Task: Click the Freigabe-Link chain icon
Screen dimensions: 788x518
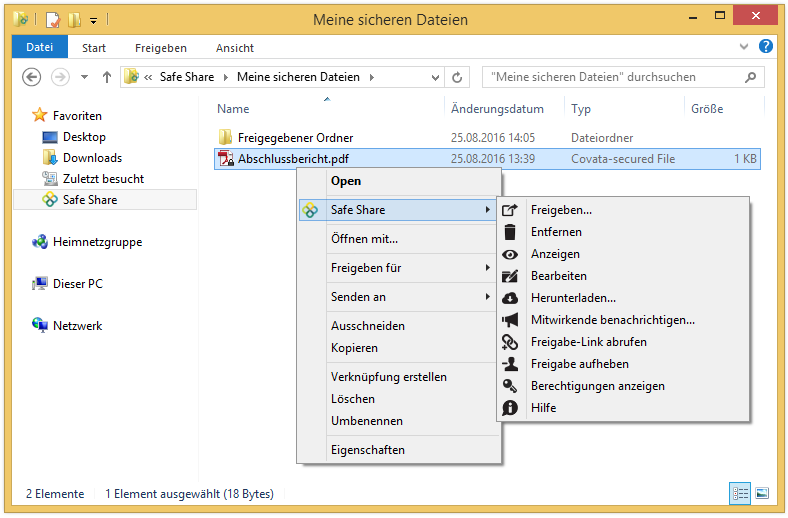Action: click(x=510, y=342)
